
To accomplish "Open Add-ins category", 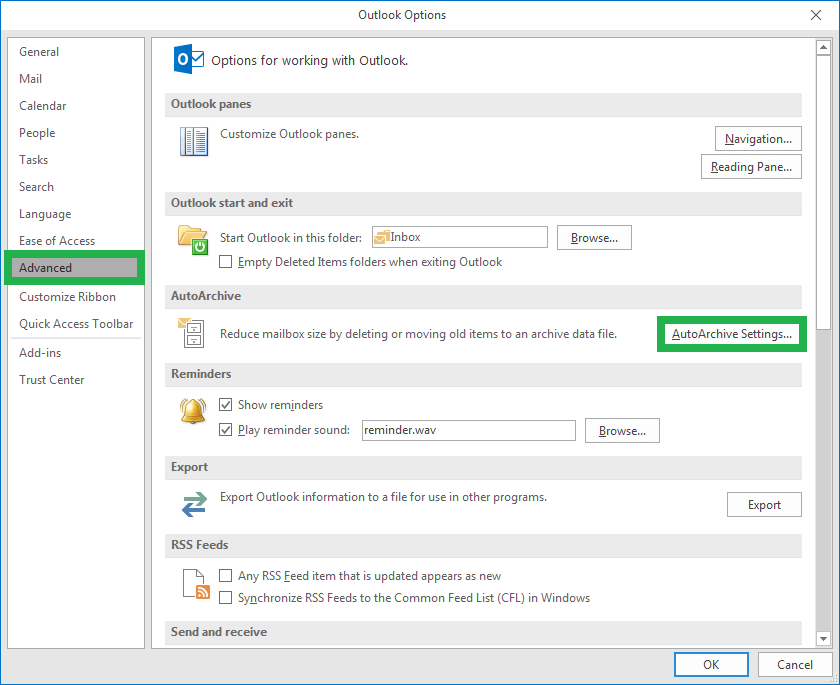I will tap(40, 353).
